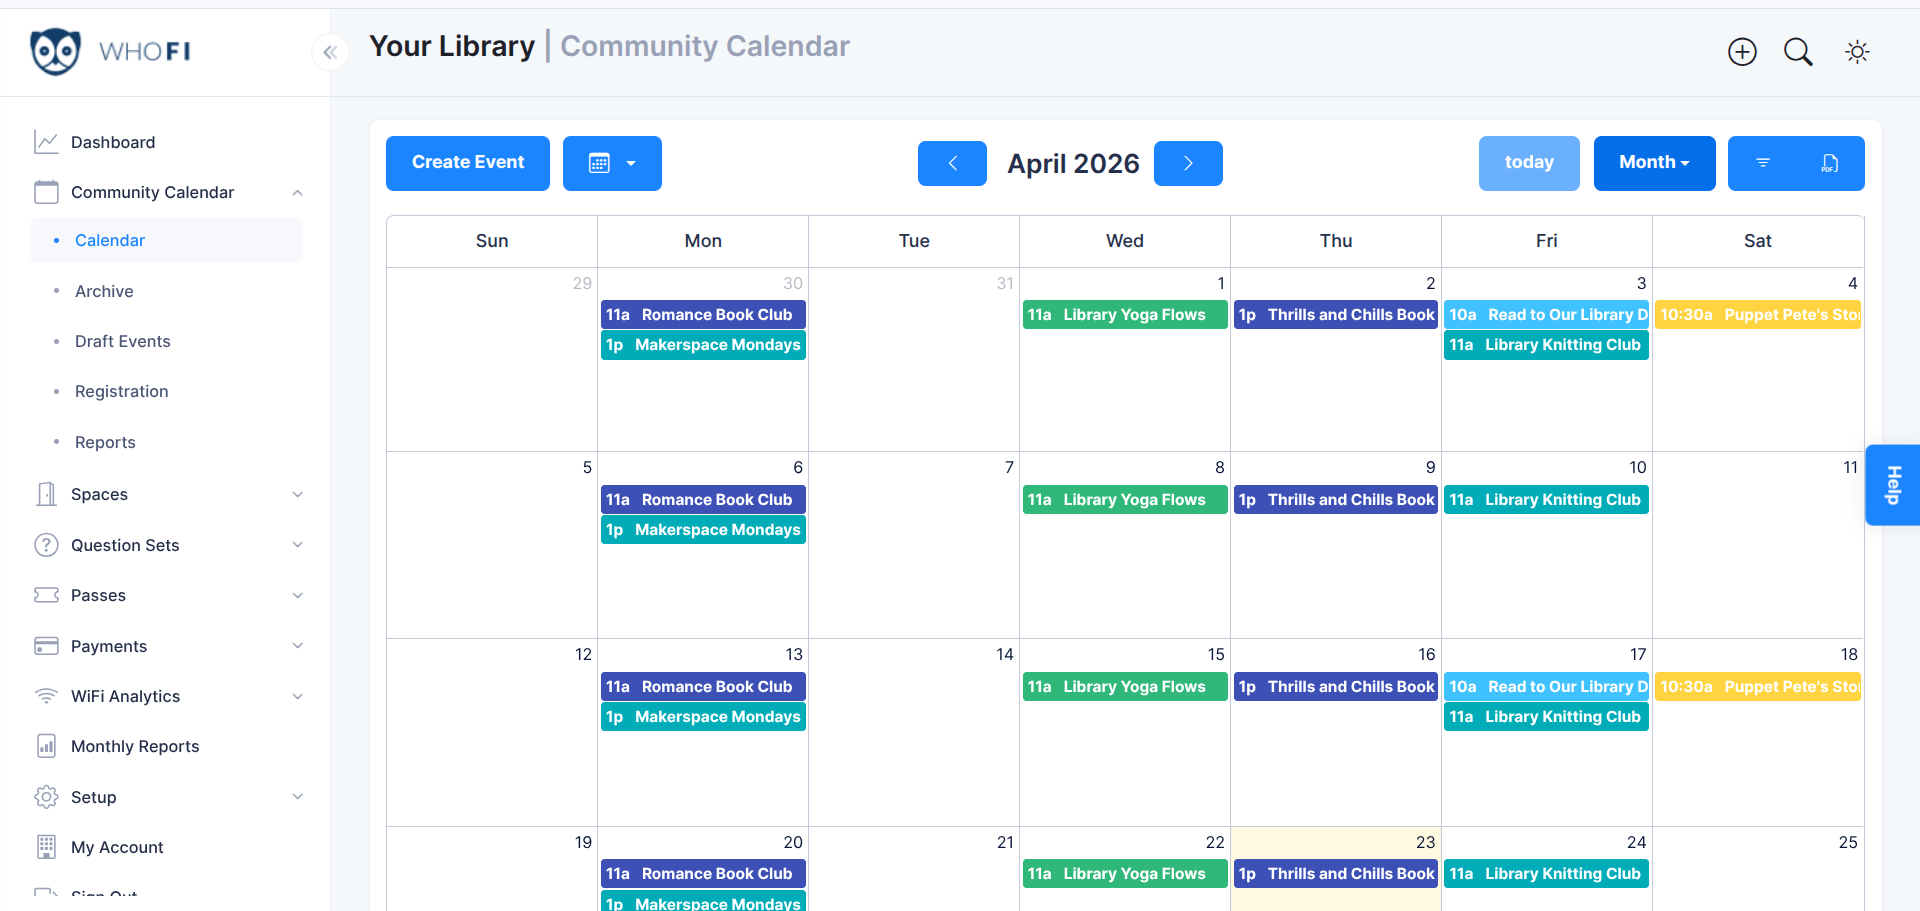Open Reports under Community Calendar
The height and width of the screenshot is (911, 1920).
click(x=105, y=442)
